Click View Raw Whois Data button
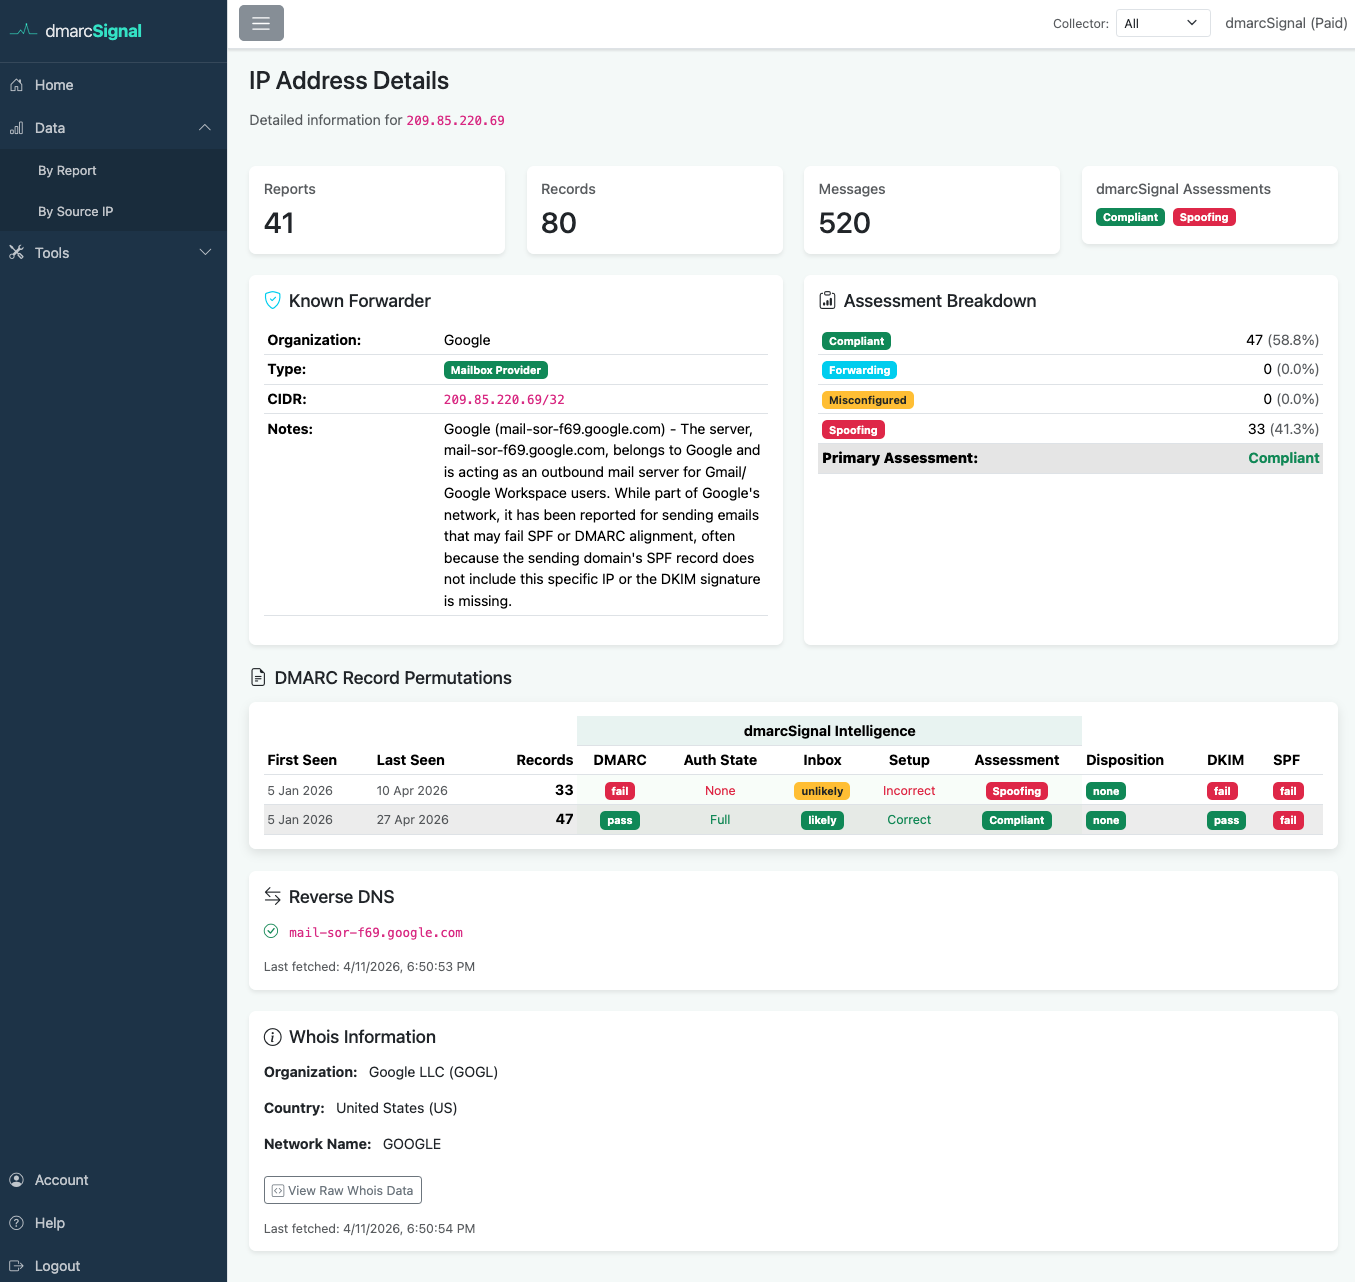Image resolution: width=1355 pixels, height=1282 pixels. pyautogui.click(x=343, y=1190)
